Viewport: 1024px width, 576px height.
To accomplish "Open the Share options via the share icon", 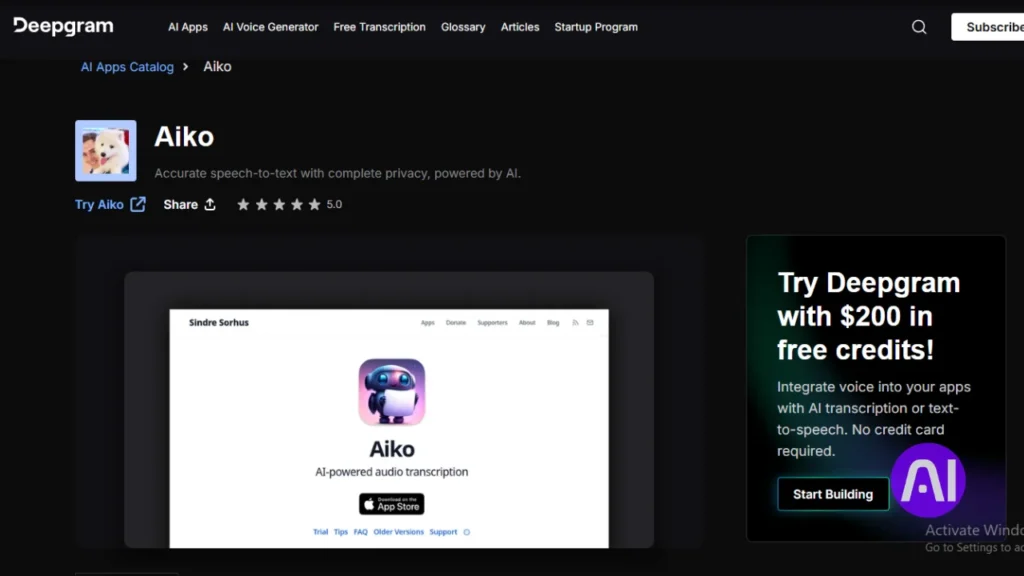I will click(x=210, y=204).
